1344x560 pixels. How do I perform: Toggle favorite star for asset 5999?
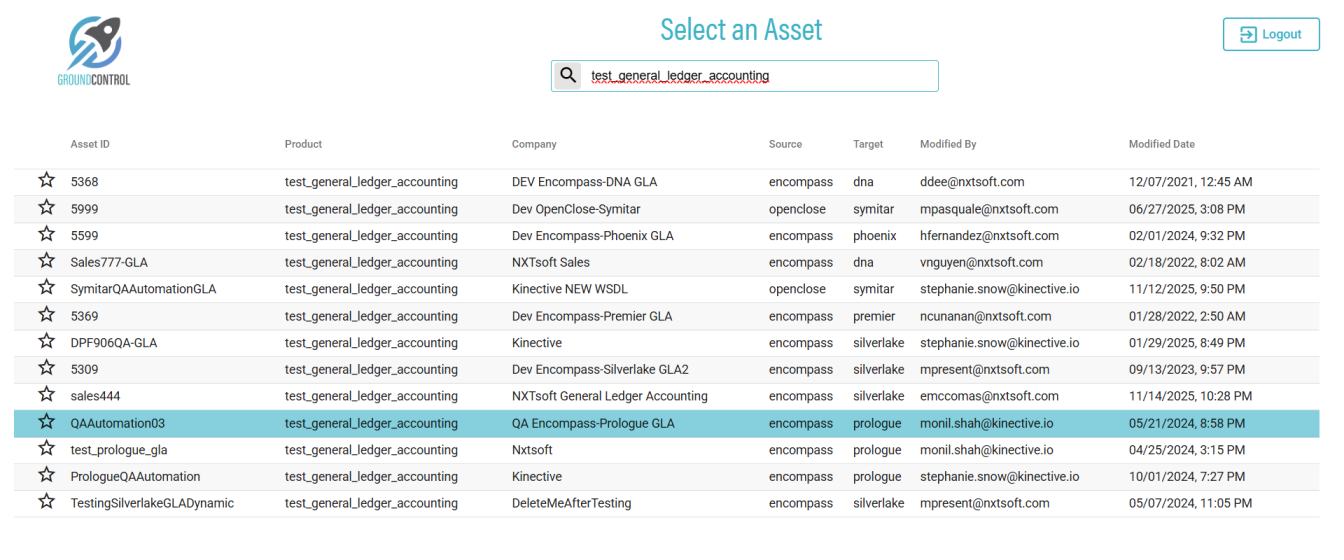coord(46,208)
